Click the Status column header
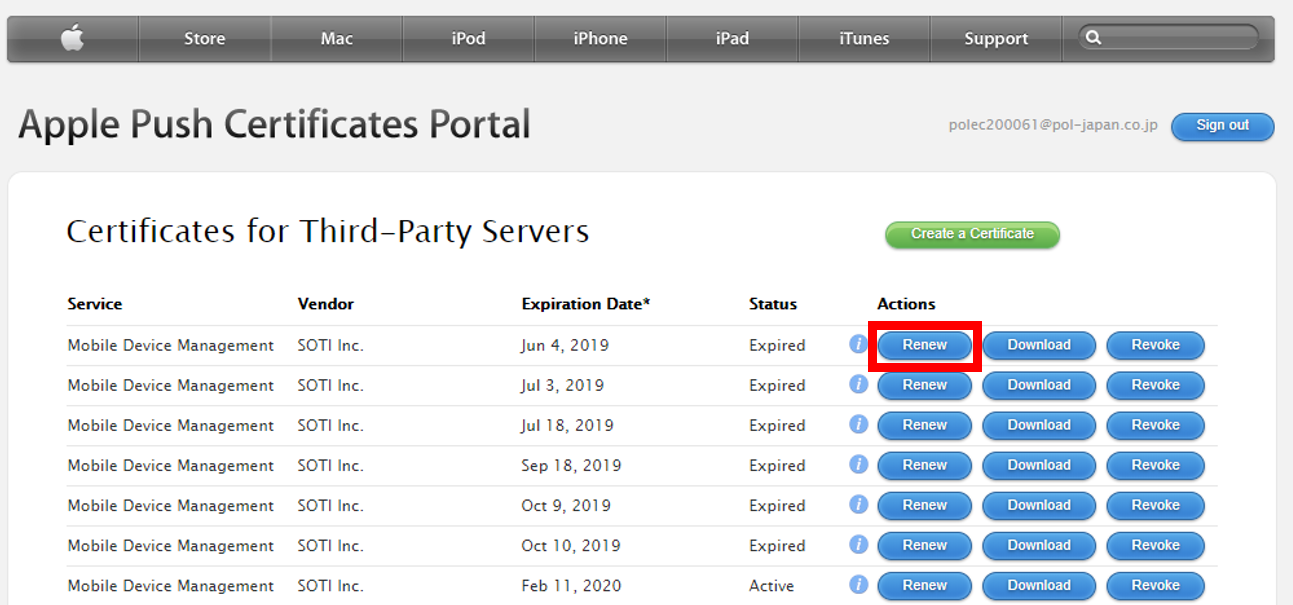 [x=773, y=304]
